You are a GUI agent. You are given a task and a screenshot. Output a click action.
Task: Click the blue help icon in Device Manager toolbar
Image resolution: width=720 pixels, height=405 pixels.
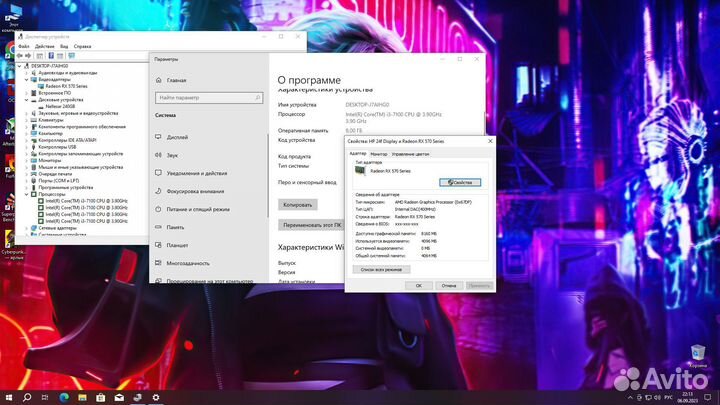point(51,56)
